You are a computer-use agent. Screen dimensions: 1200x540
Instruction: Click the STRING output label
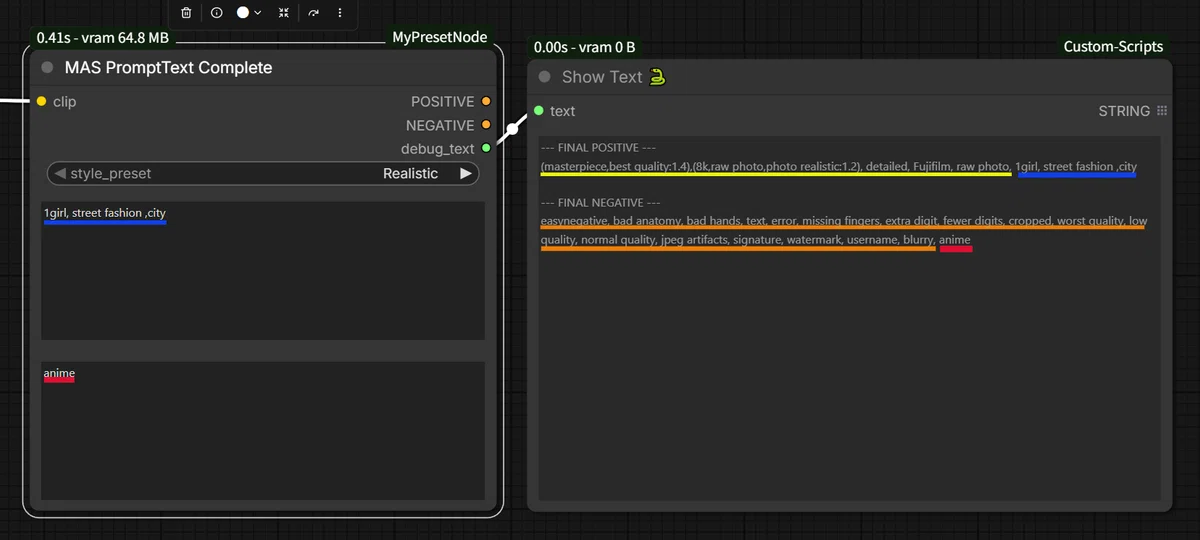pos(1124,111)
